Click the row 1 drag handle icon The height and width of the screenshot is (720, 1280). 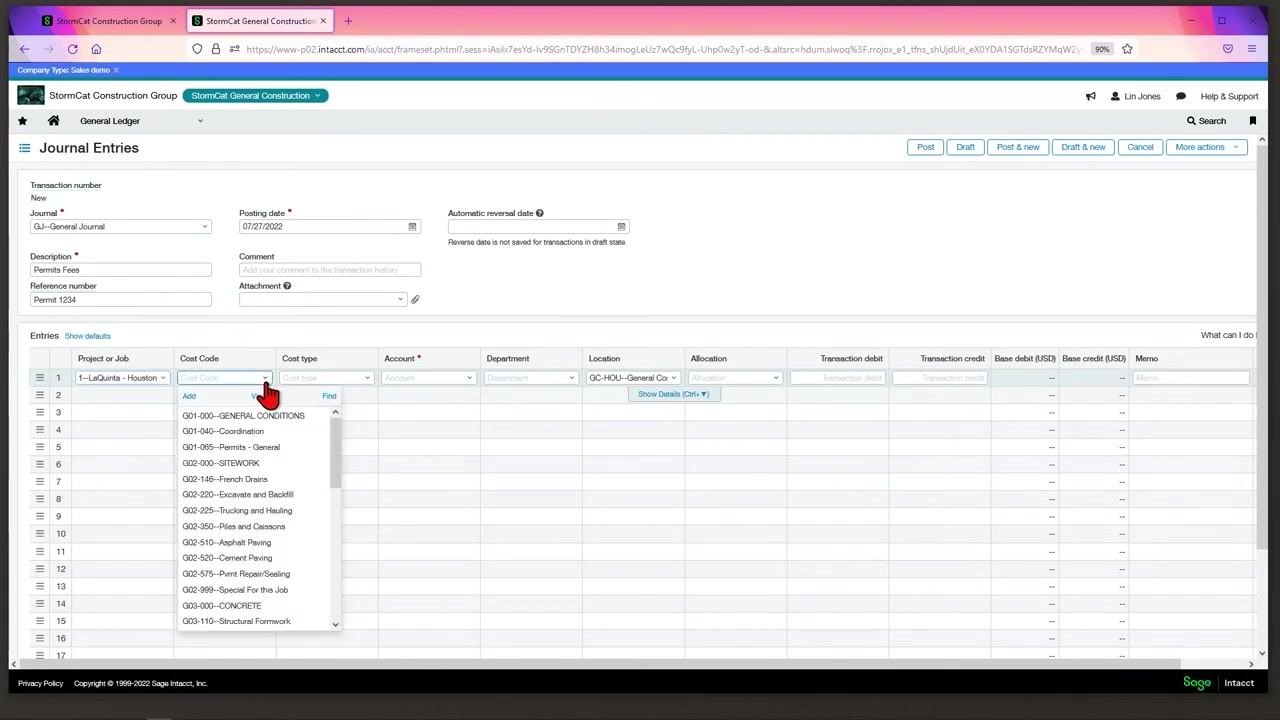point(40,378)
